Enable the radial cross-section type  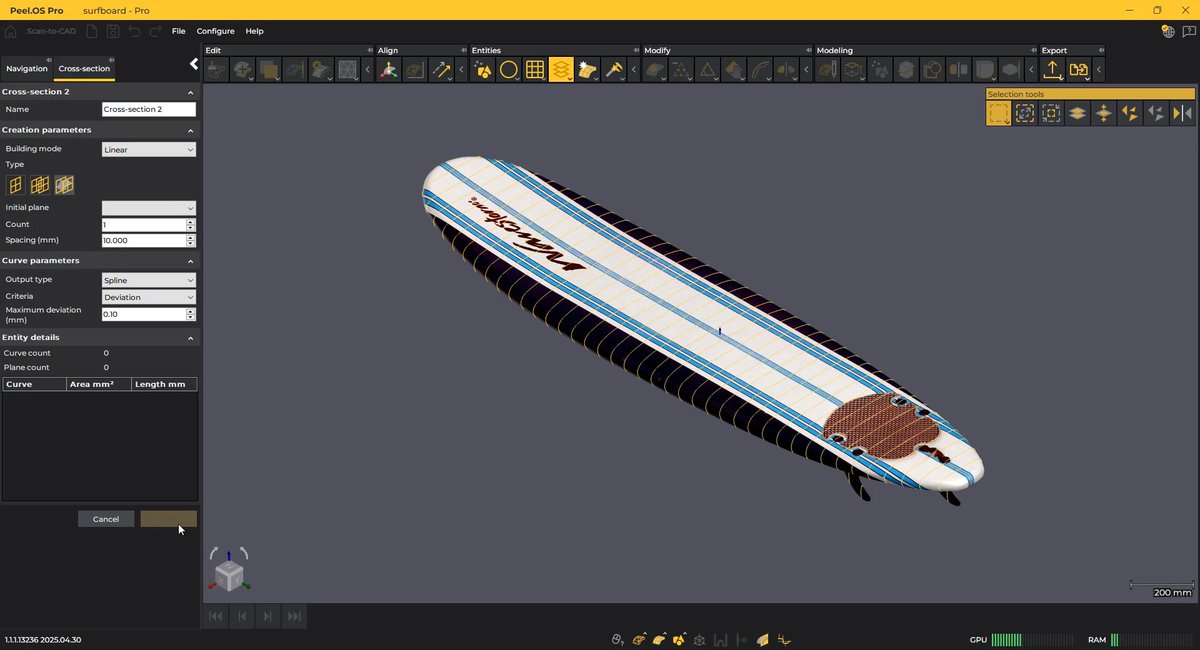point(64,185)
